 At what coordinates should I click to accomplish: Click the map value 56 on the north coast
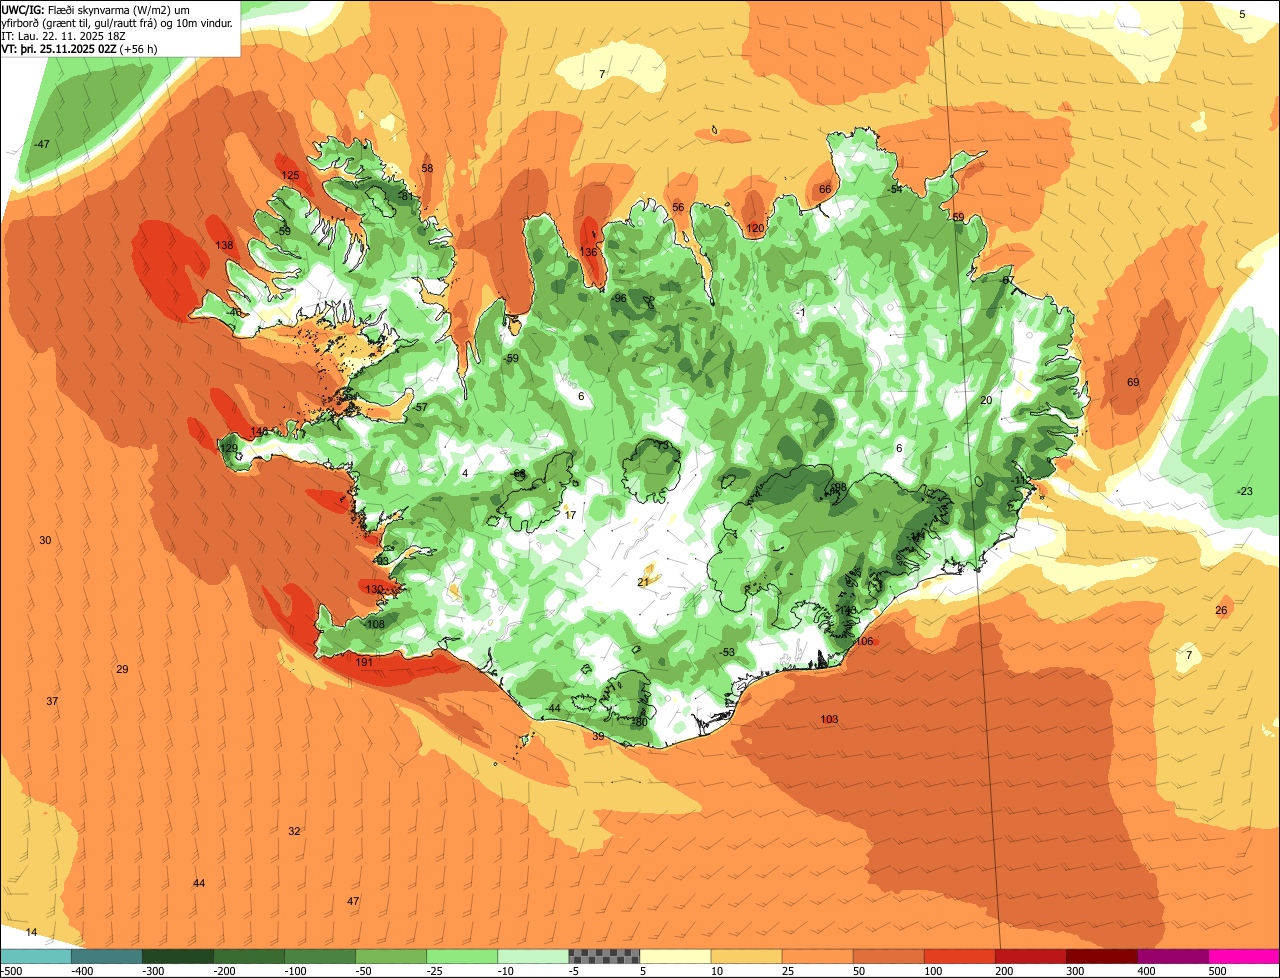(x=678, y=208)
